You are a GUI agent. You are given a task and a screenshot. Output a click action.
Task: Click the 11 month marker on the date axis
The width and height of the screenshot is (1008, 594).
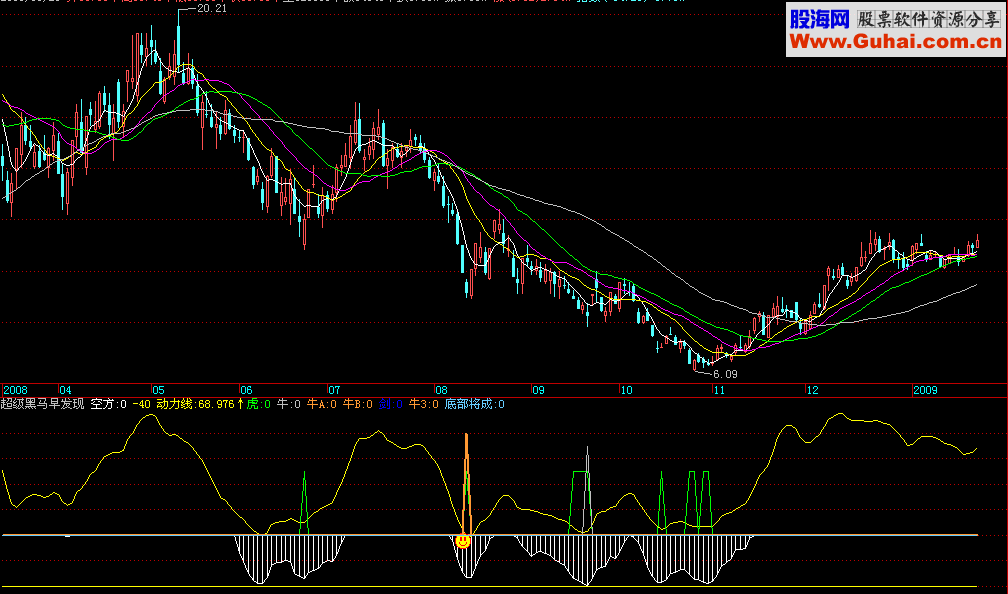[x=719, y=390]
